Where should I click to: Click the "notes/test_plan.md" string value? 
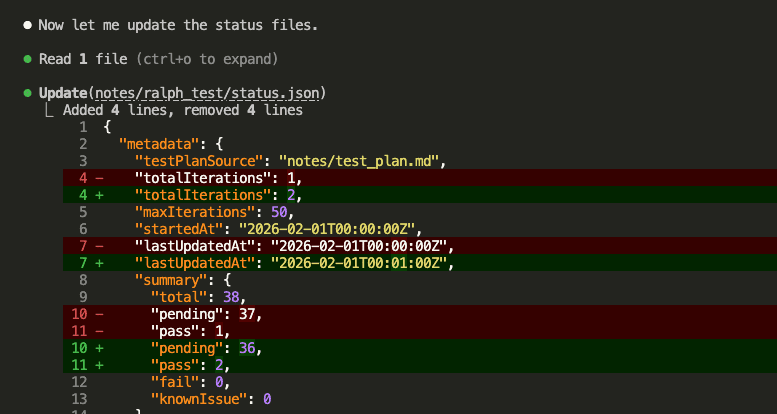(359, 161)
